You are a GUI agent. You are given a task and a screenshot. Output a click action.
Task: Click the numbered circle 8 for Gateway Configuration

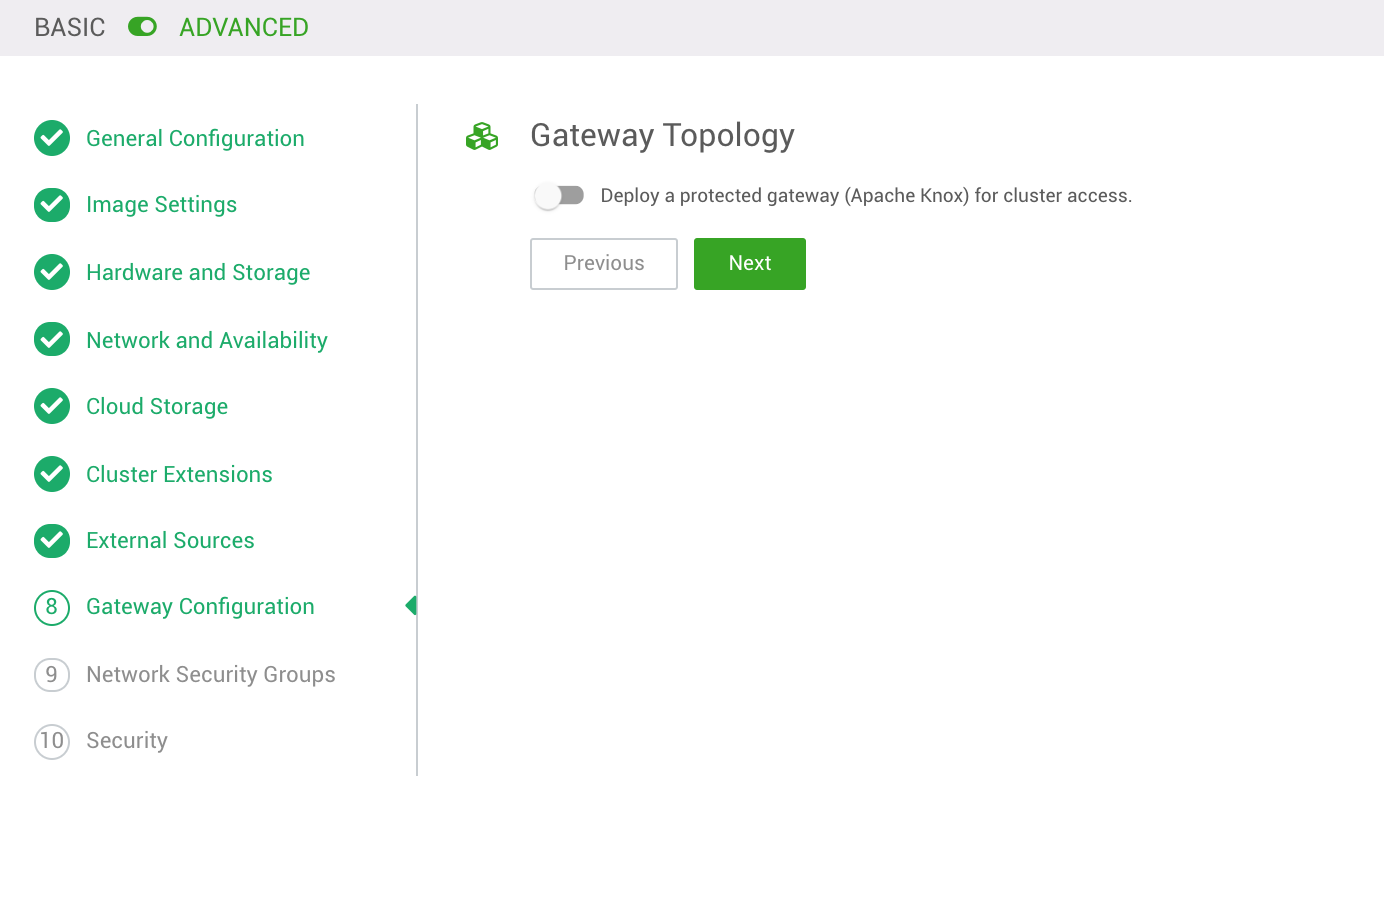52,607
